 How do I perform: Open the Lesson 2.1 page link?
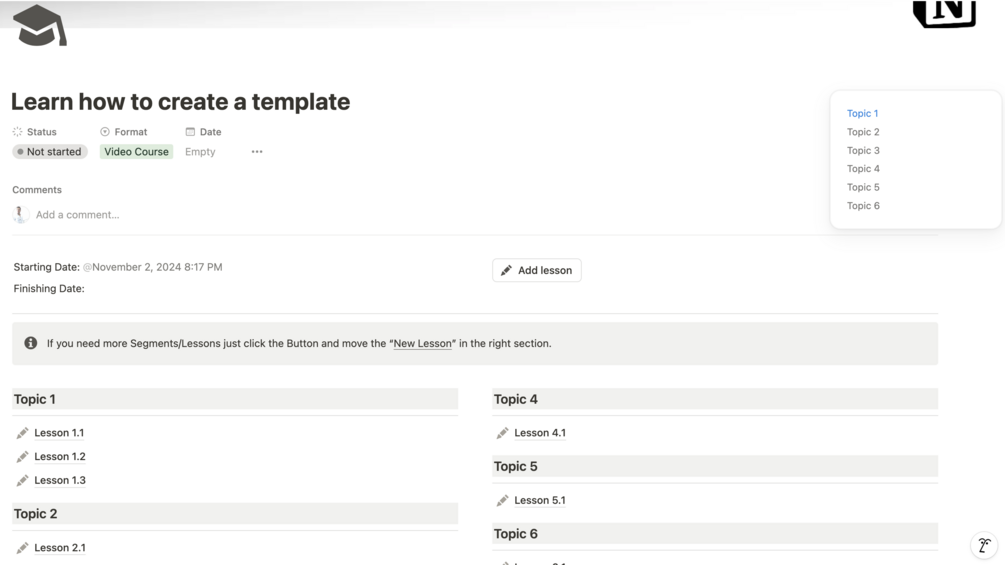60,548
